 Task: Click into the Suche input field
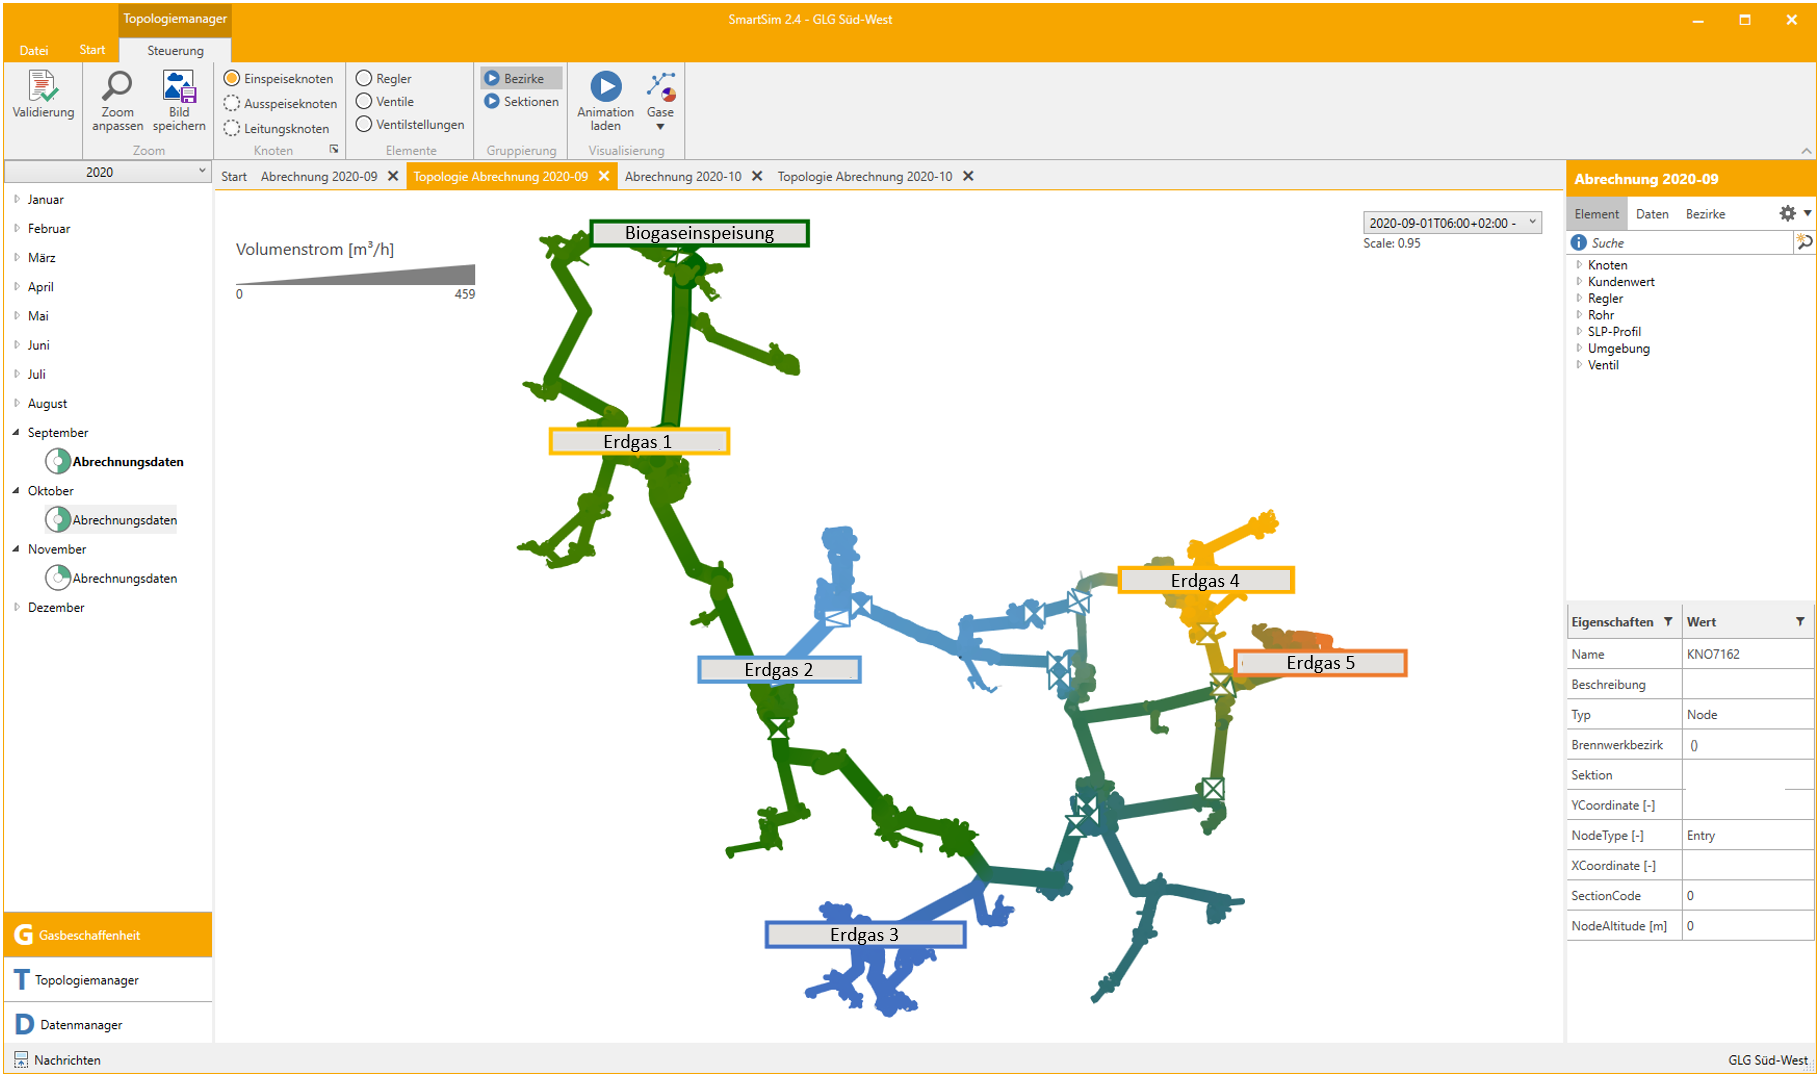[x=1690, y=243]
